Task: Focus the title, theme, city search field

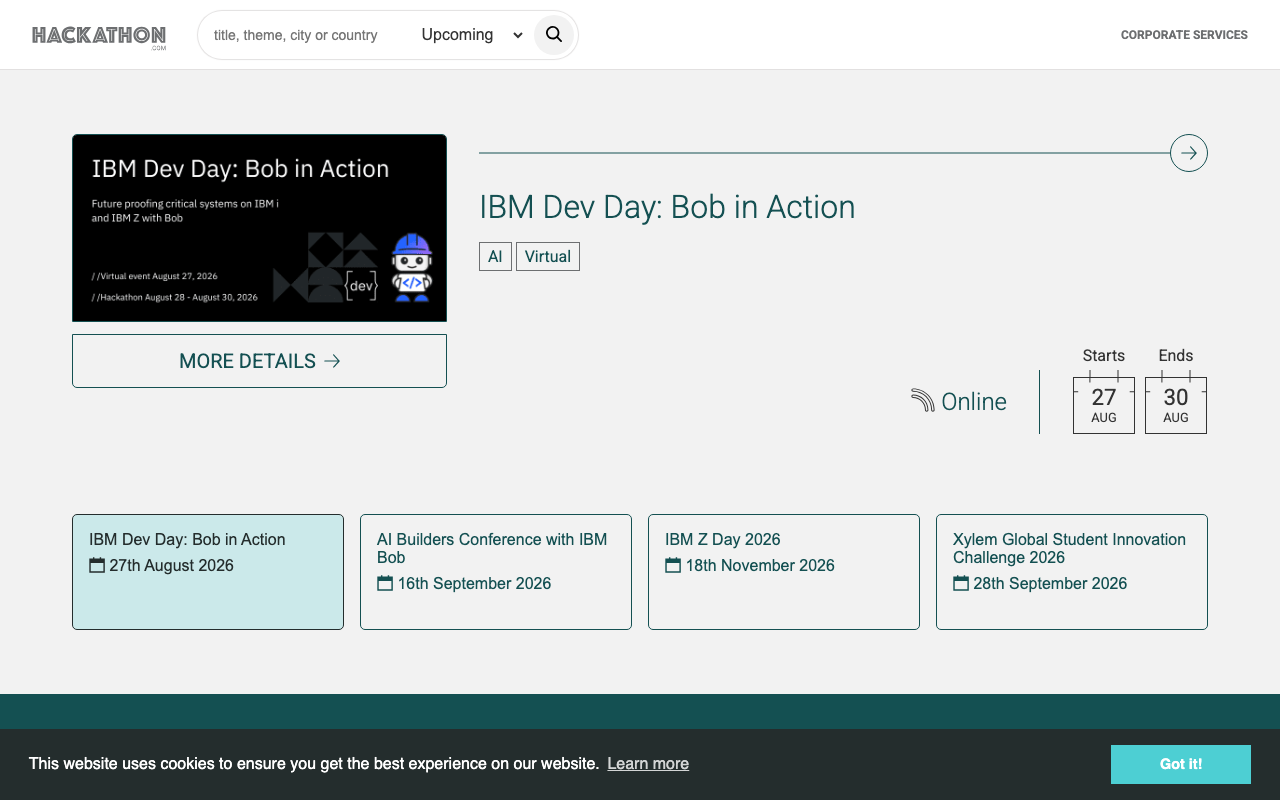Action: 308,35
